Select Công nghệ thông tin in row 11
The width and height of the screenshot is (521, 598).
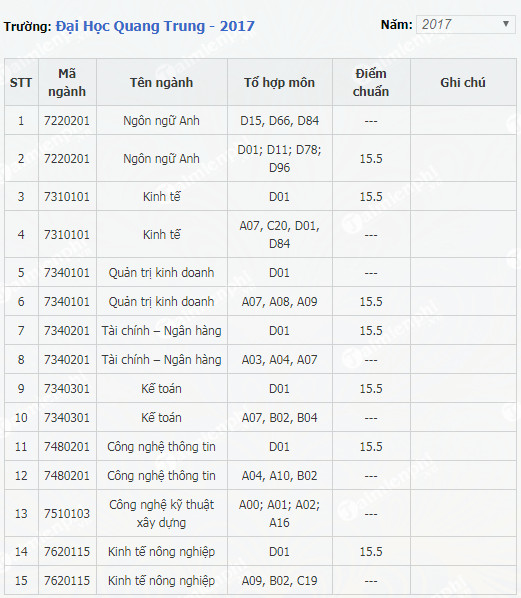point(162,446)
